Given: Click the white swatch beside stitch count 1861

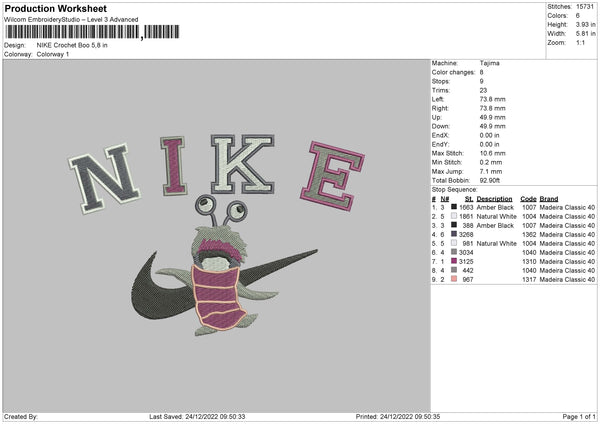Looking at the screenshot, I should (x=454, y=216).
